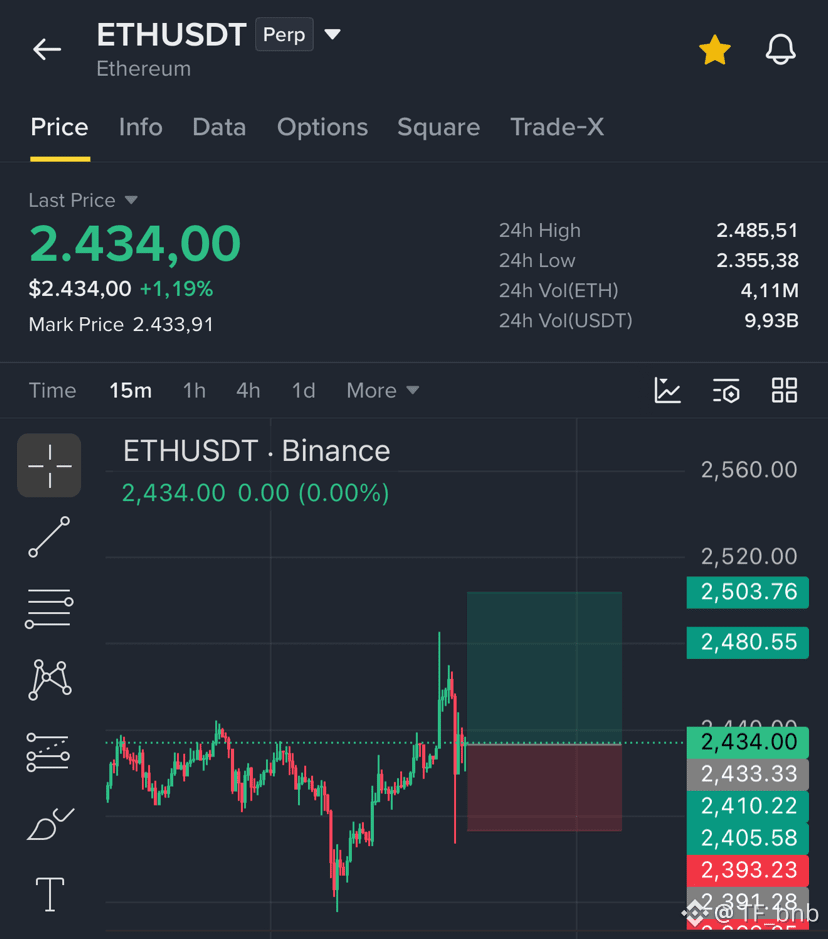This screenshot has width=828, height=939.
Task: Expand the ETHUSDT Perp pair dropdown arrow
Action: (333, 34)
